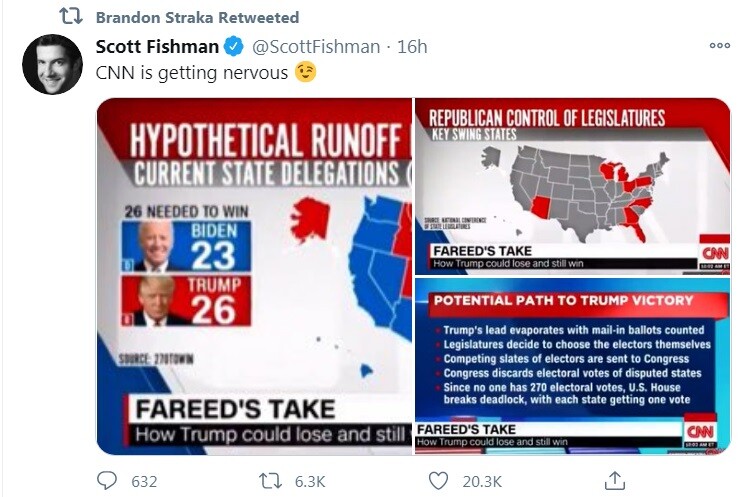Open the Hypothetical Runoff image

click(254, 275)
